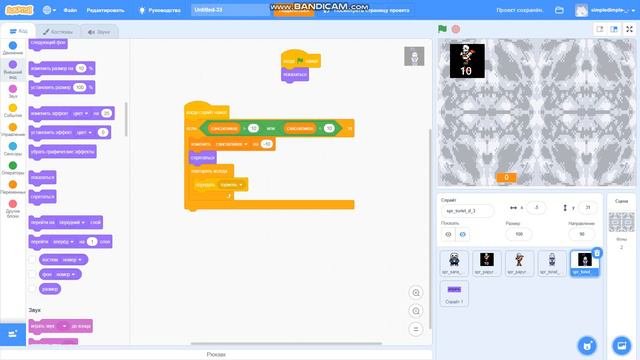Click убрать графические эффекты palette block
Viewport: 640px width, 360px height.
(62, 152)
